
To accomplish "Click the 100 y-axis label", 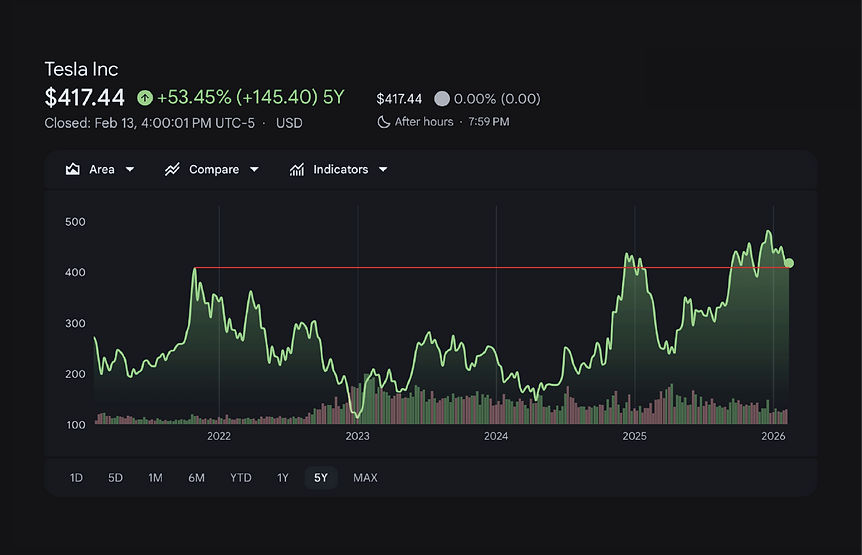I will (76, 425).
